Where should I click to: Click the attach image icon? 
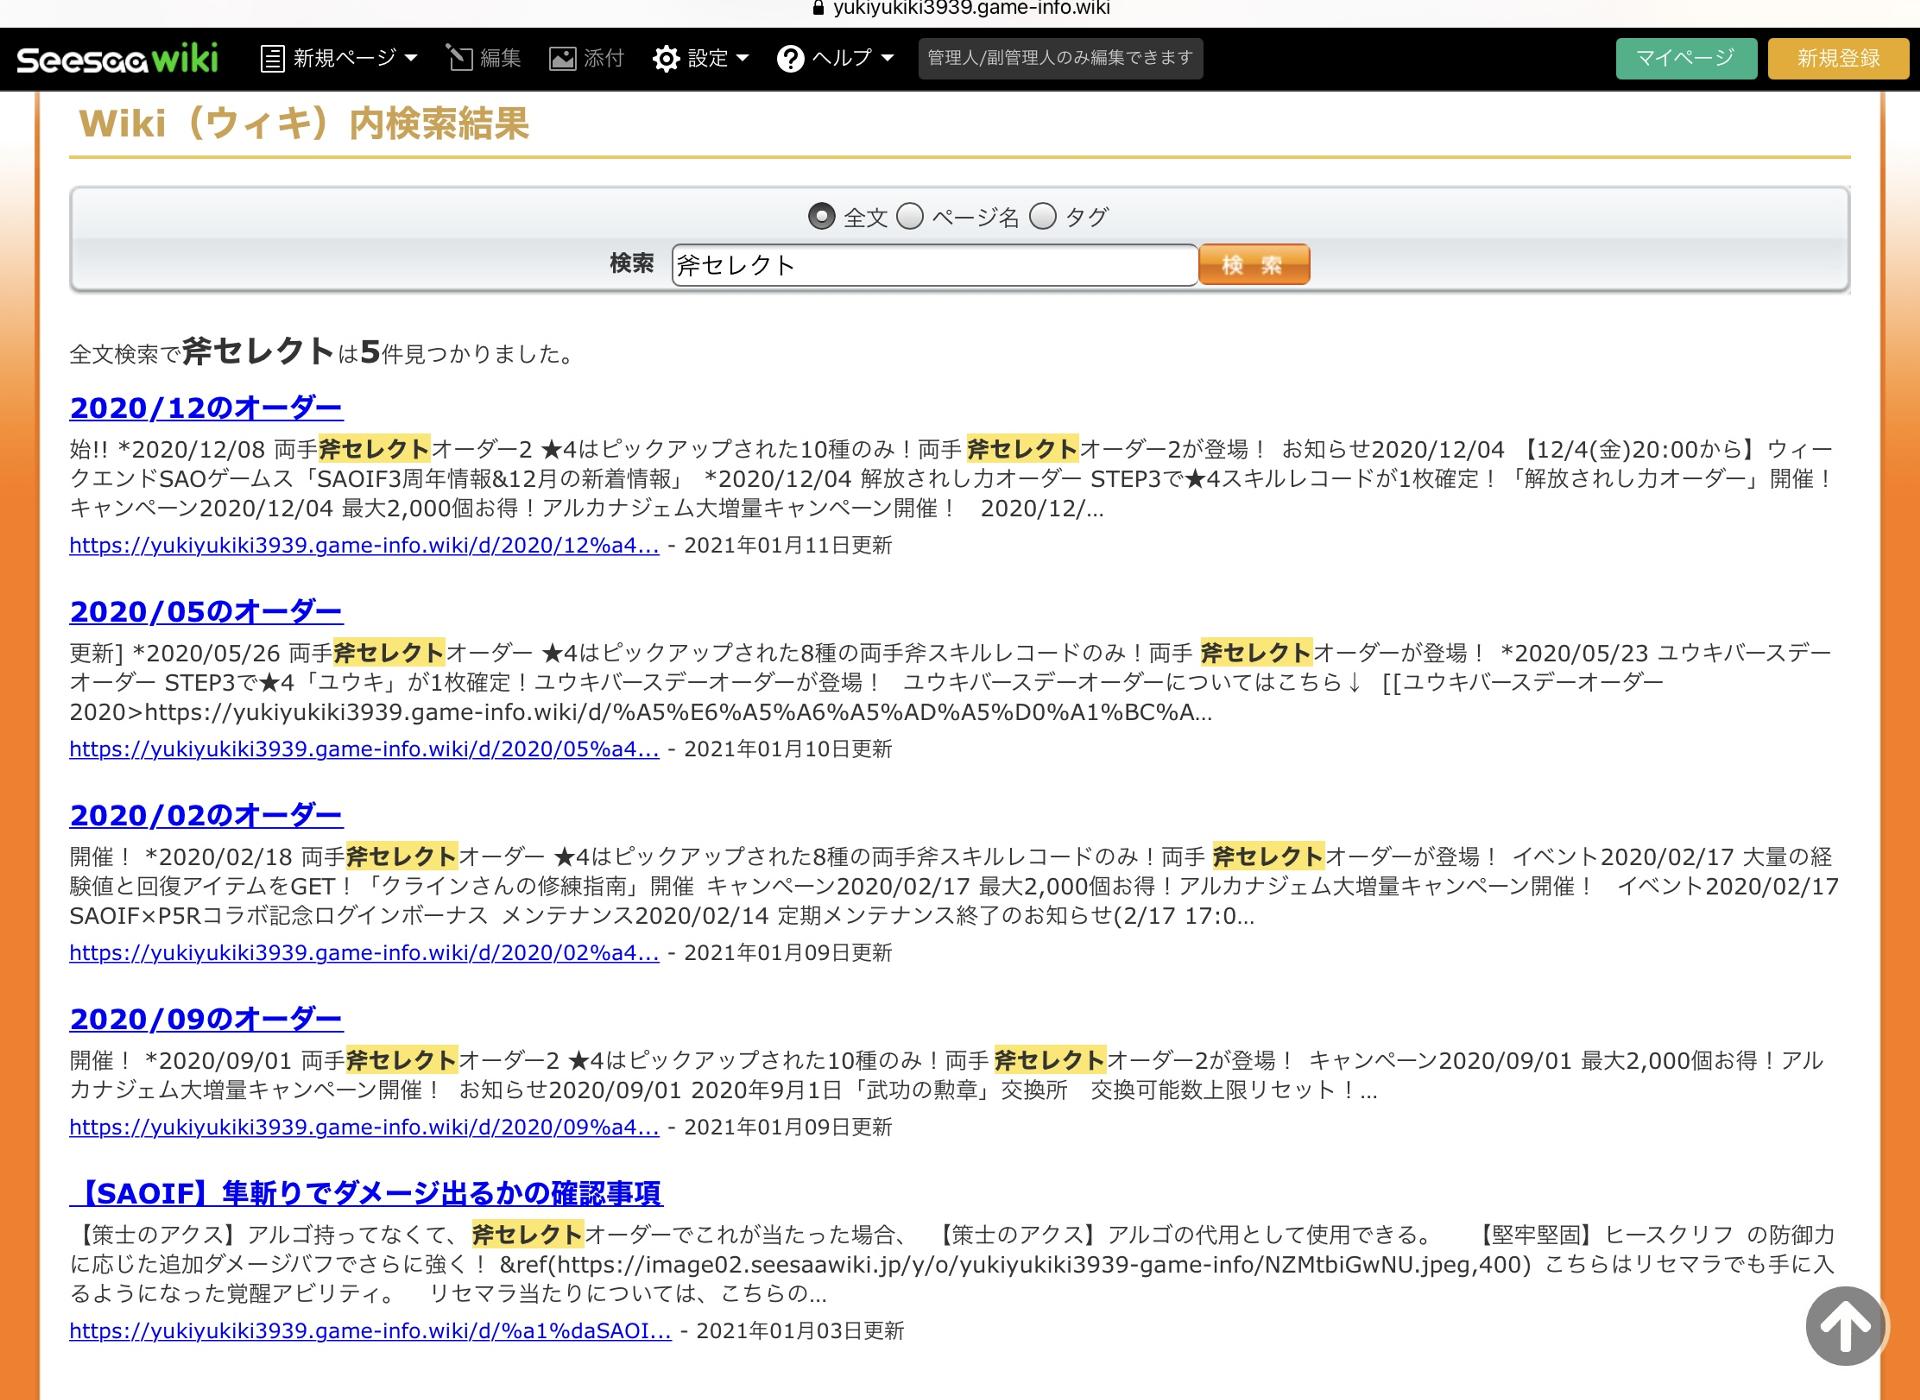coord(563,59)
